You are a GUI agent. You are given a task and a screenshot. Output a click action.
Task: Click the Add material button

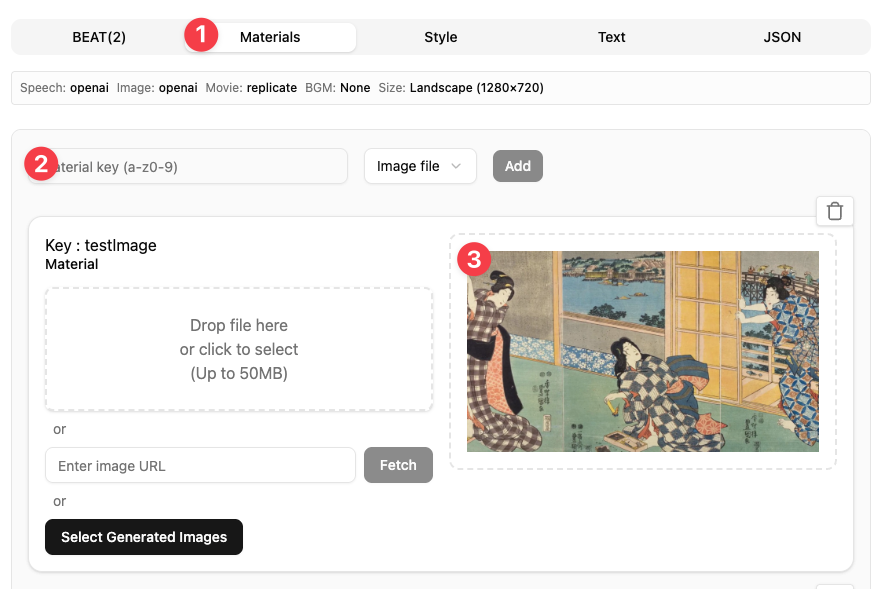[x=517, y=166]
